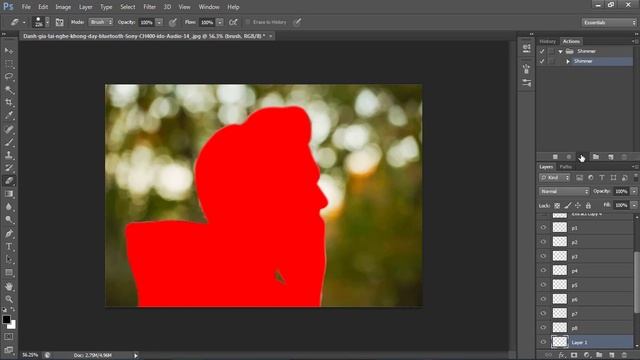This screenshot has height=360, width=640.
Task: Enable airbrush-style build-up icon
Action: tap(233, 22)
